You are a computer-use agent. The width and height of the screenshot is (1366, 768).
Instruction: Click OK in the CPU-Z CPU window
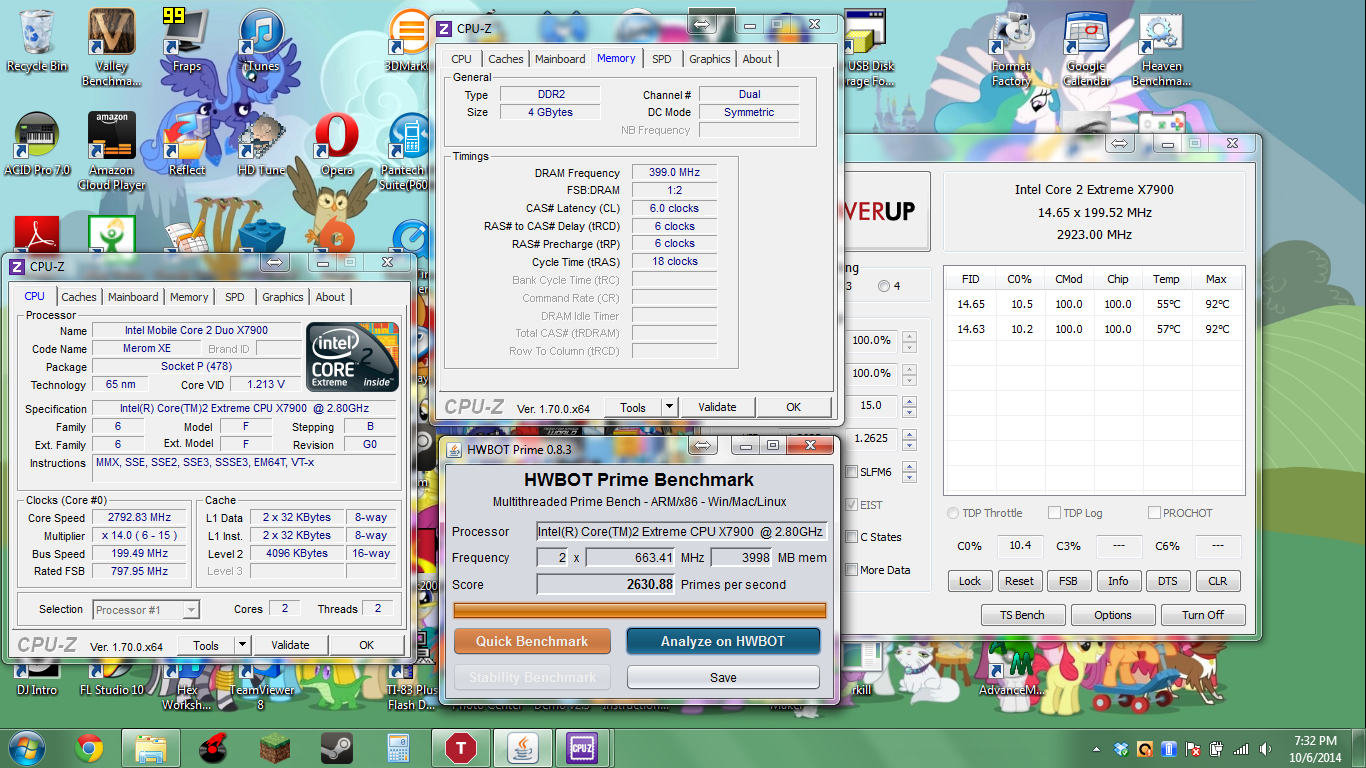[x=367, y=645]
